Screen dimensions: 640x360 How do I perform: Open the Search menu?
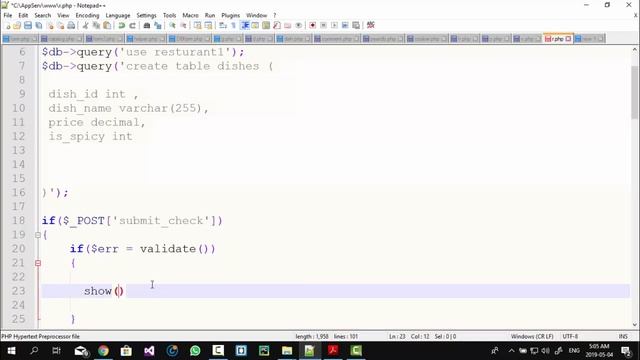43,16
